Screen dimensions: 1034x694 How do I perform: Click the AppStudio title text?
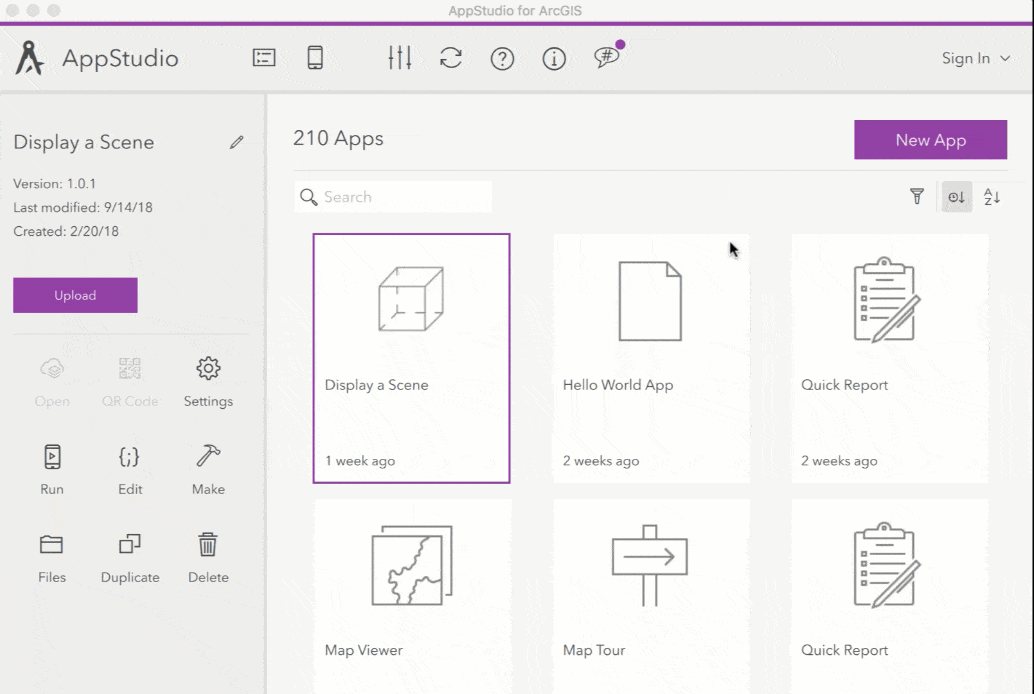[120, 58]
